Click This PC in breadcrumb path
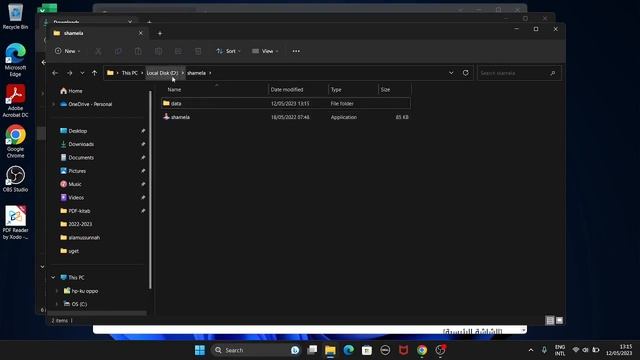The height and width of the screenshot is (360, 640). tap(130, 73)
